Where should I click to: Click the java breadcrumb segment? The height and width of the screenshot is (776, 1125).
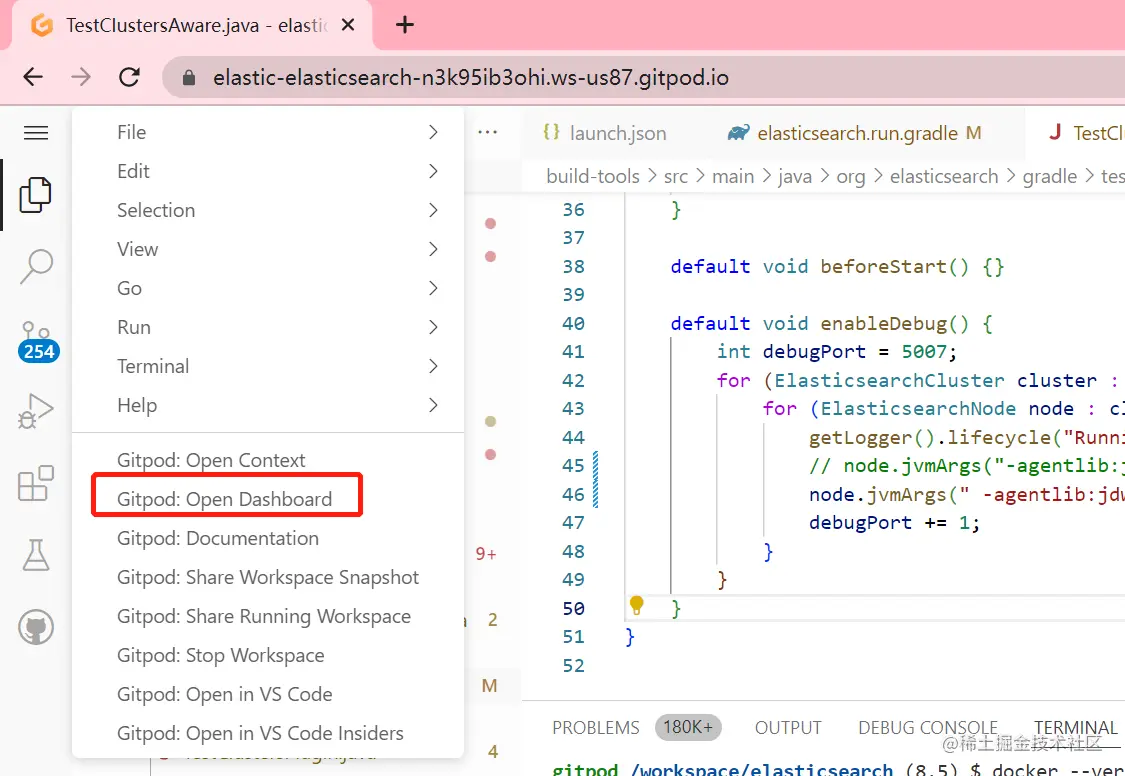click(795, 176)
